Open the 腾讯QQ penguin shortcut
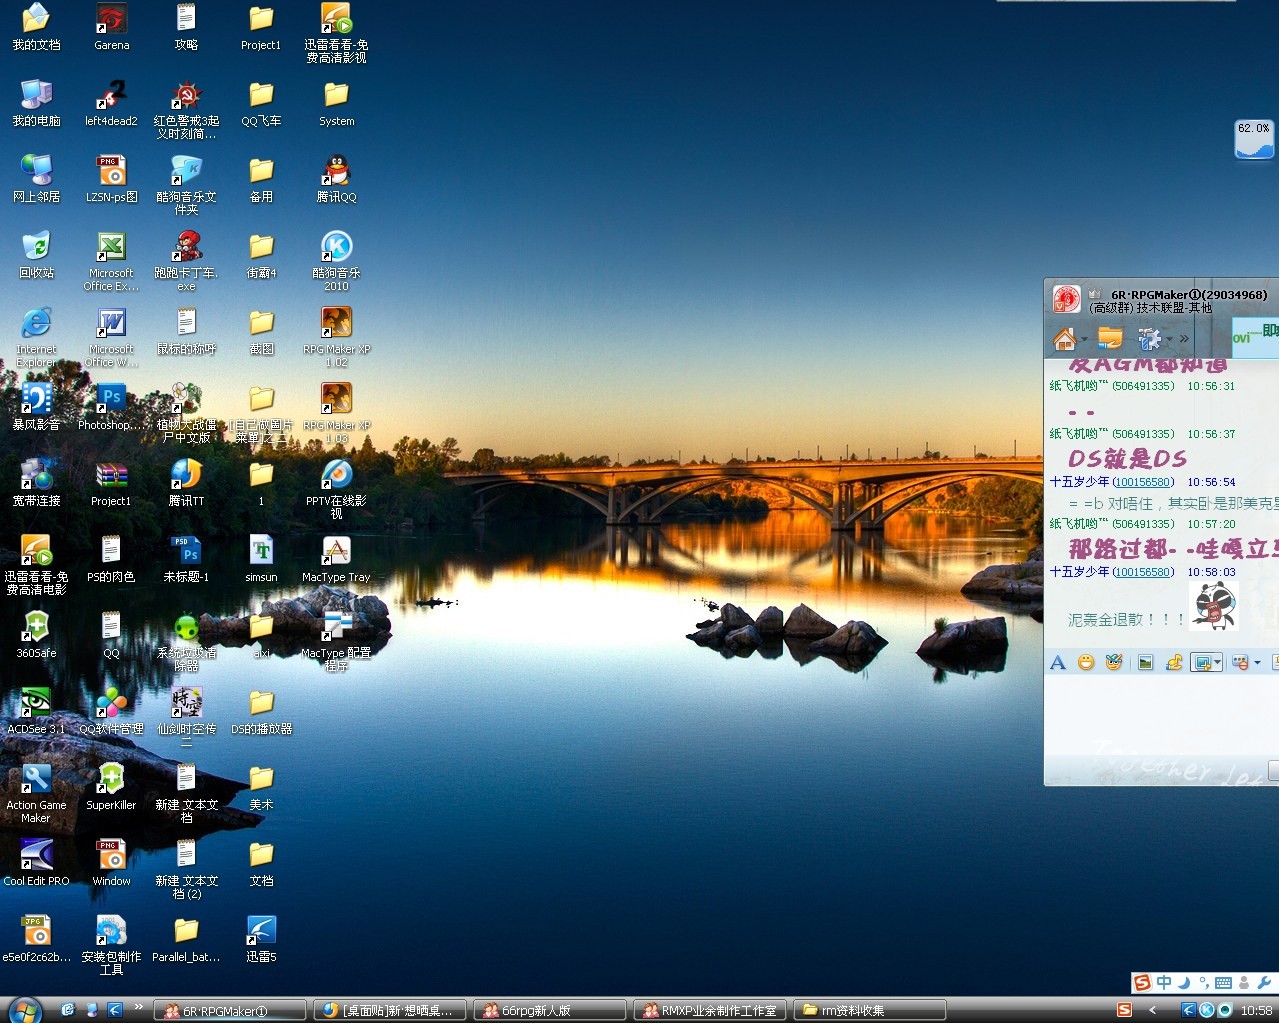Viewport: 1279px width, 1023px height. 336,179
